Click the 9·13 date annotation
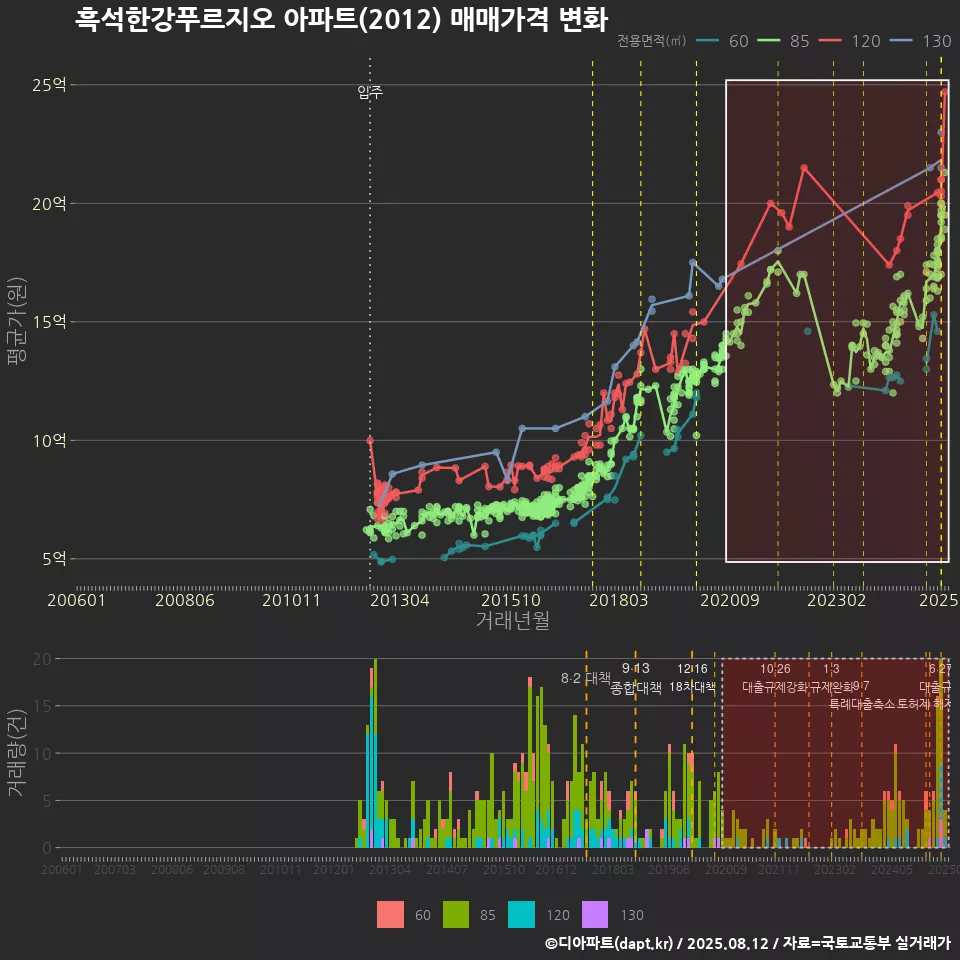The width and height of the screenshot is (960, 960). (636, 669)
